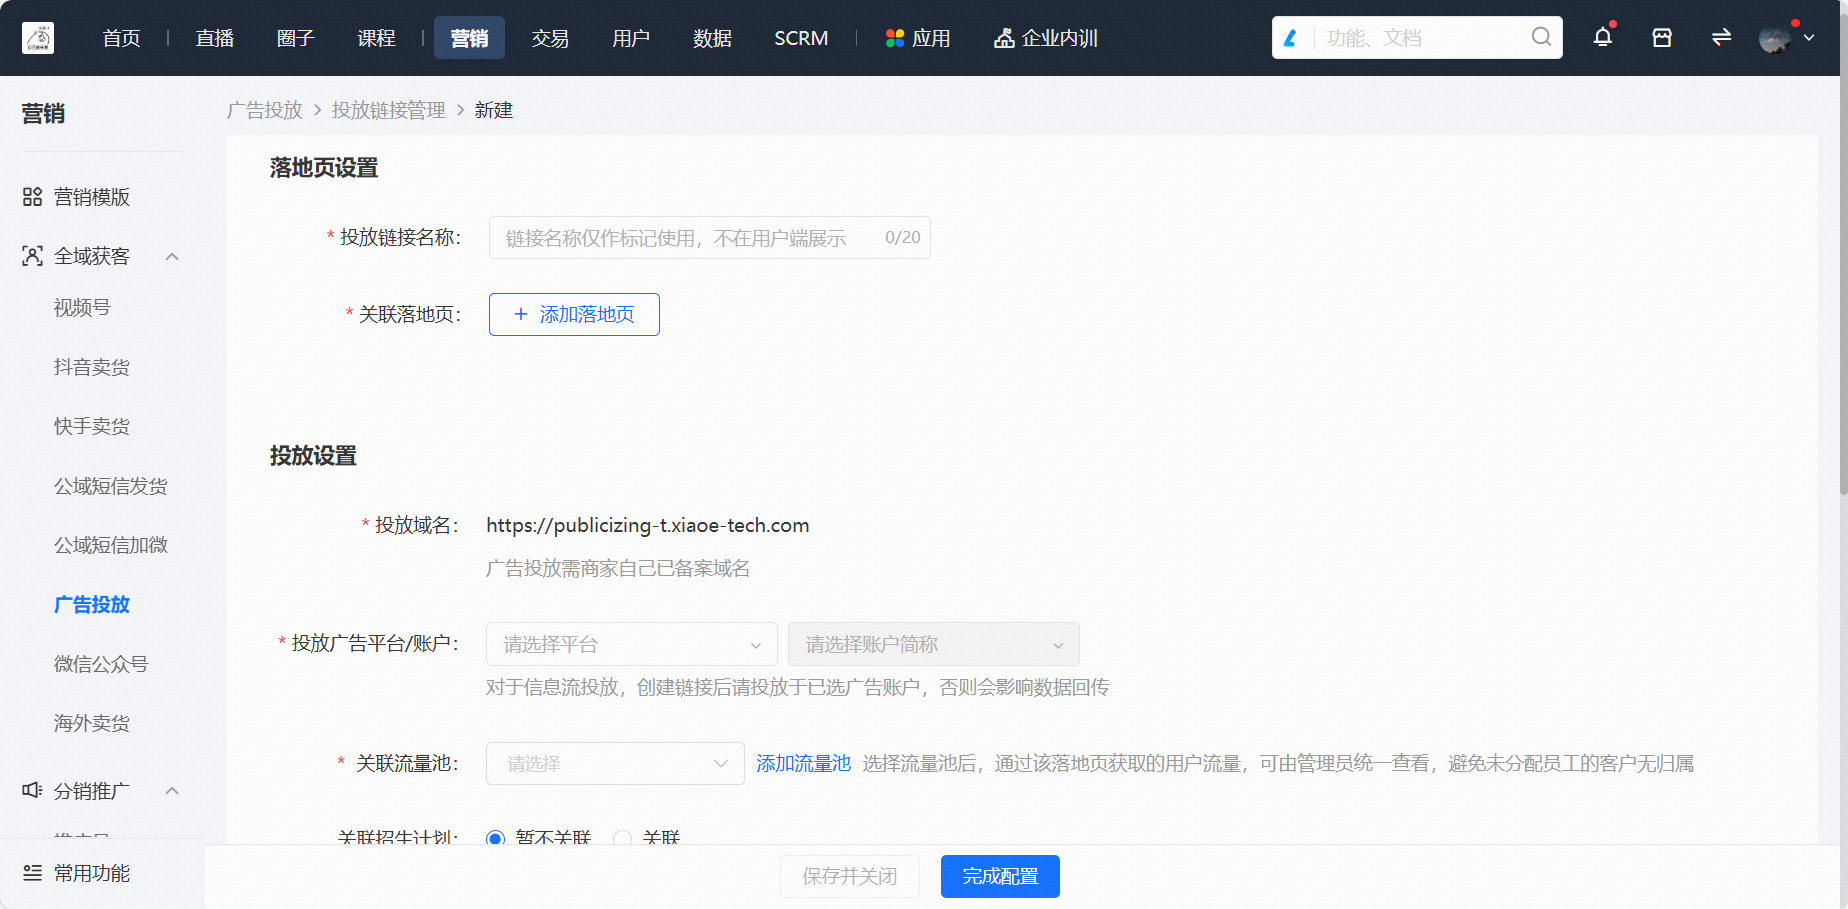The image size is (1848, 909).
Task: Select 广告投放 in the sidebar
Action: [92, 604]
